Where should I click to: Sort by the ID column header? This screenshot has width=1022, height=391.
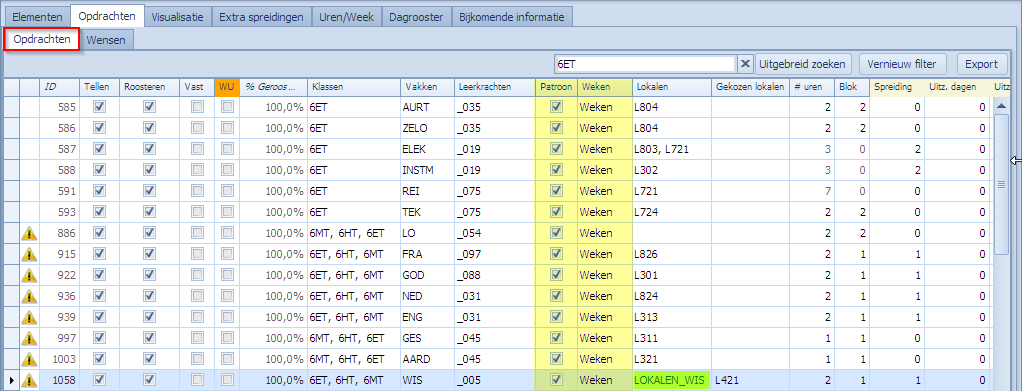(59, 87)
